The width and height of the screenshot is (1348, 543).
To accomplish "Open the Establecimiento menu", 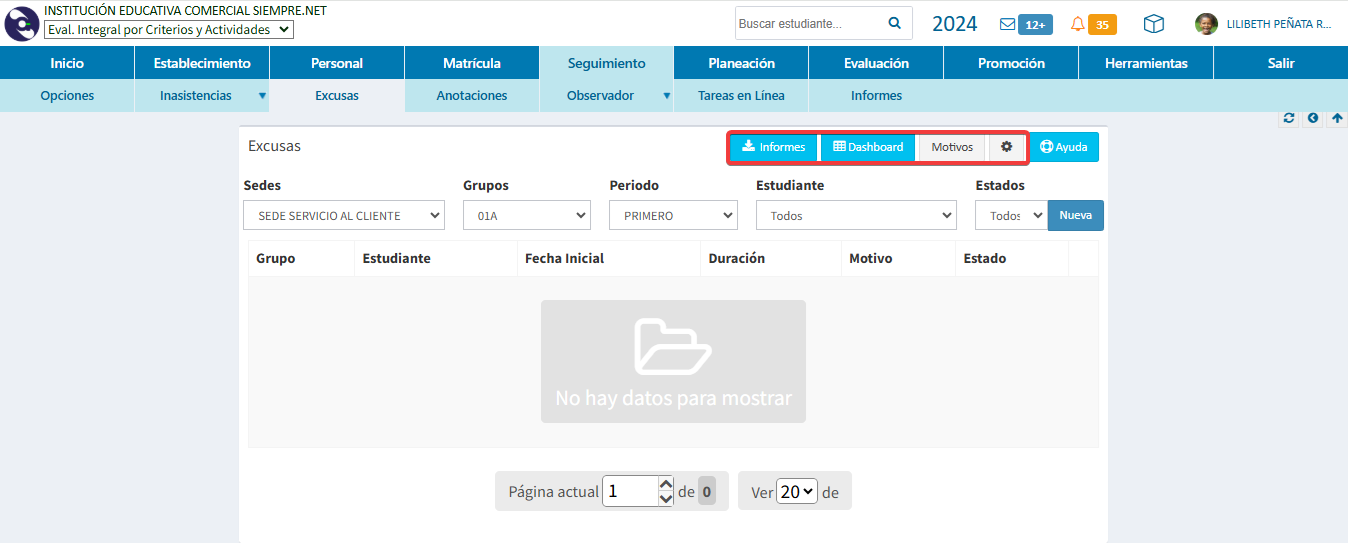I will point(202,63).
